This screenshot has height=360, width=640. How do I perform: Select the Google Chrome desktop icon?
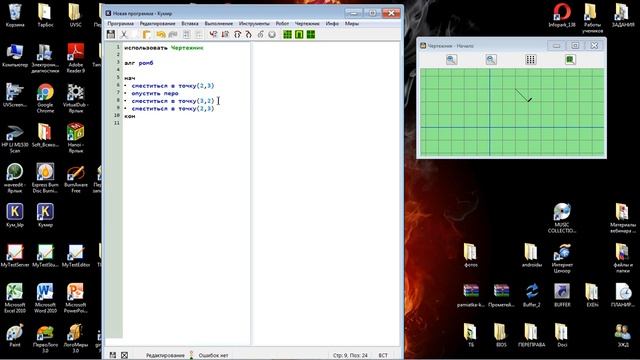(x=45, y=98)
